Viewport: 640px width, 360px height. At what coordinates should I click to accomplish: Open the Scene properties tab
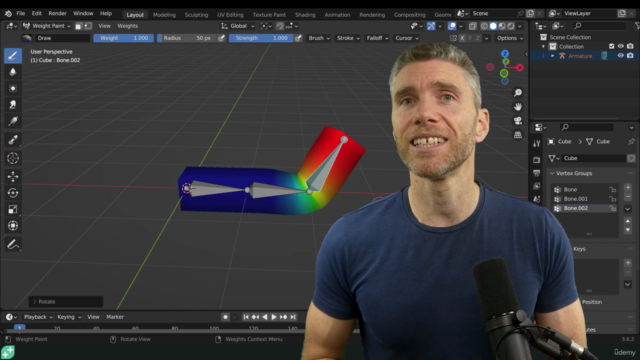[x=536, y=199]
